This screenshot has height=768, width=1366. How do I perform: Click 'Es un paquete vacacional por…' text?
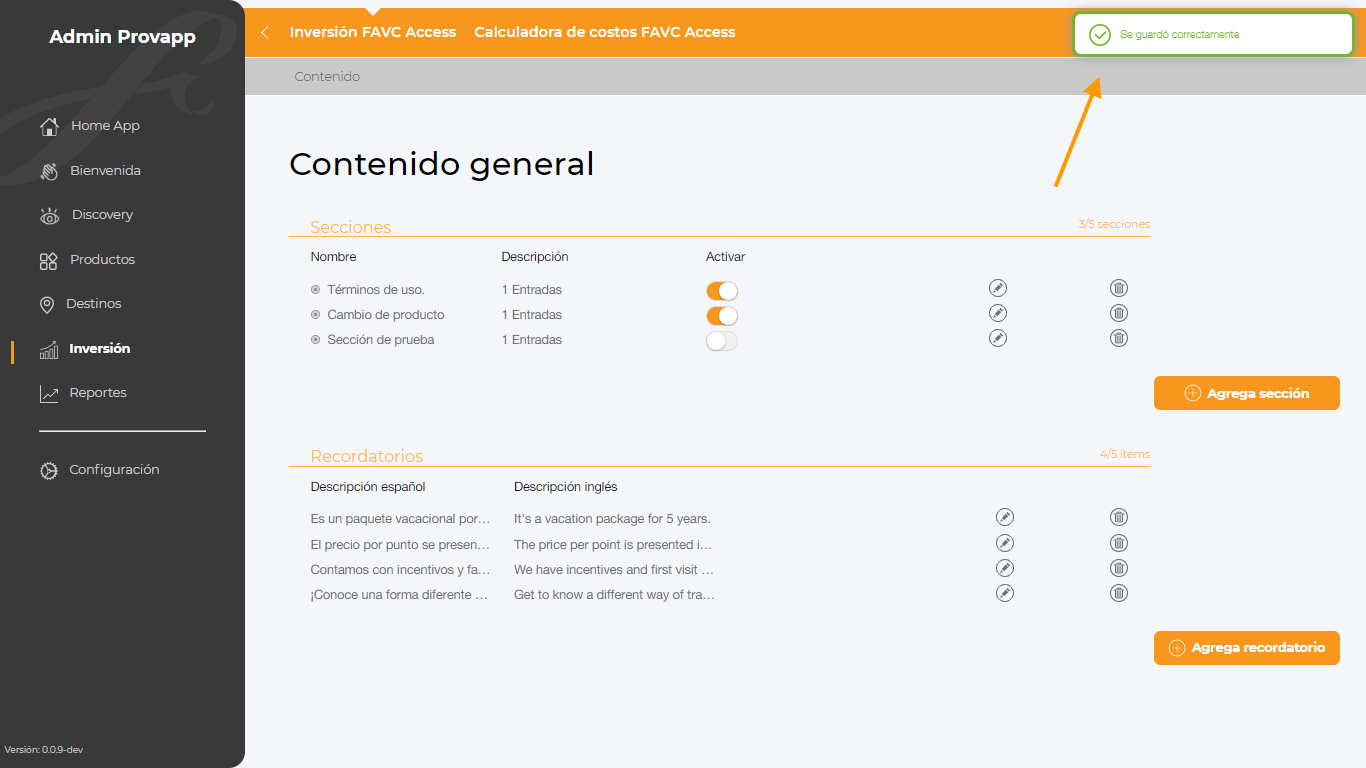[x=401, y=519]
